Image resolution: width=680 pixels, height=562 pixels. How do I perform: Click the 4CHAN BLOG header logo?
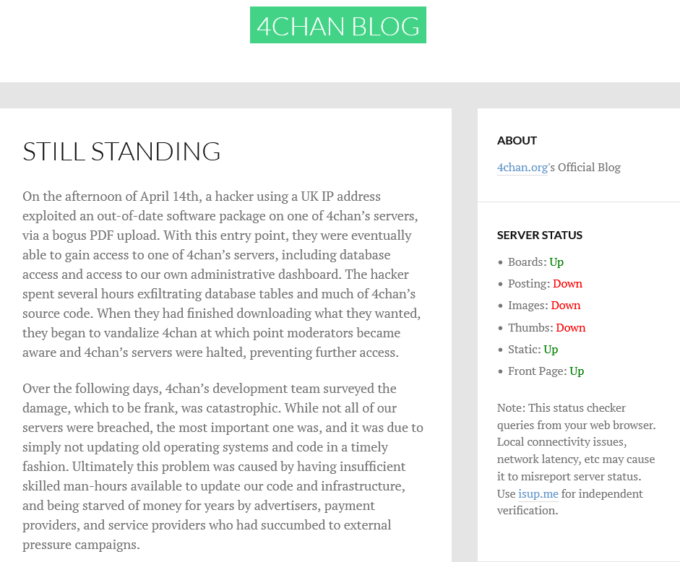[x=338, y=25]
